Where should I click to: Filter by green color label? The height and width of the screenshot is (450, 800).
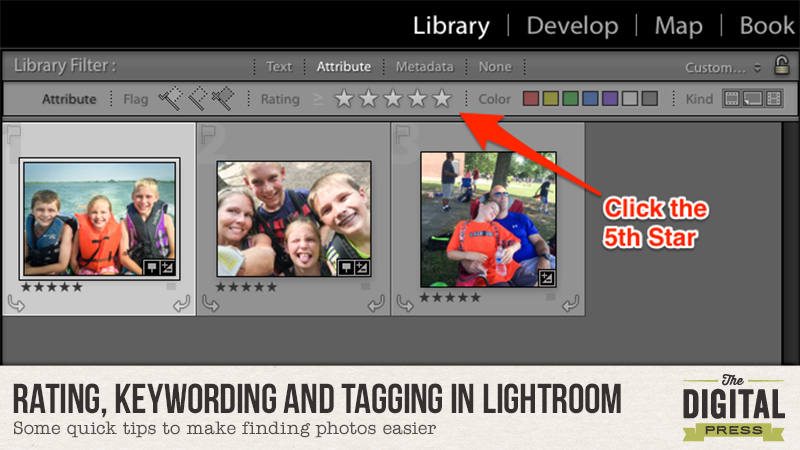point(570,98)
